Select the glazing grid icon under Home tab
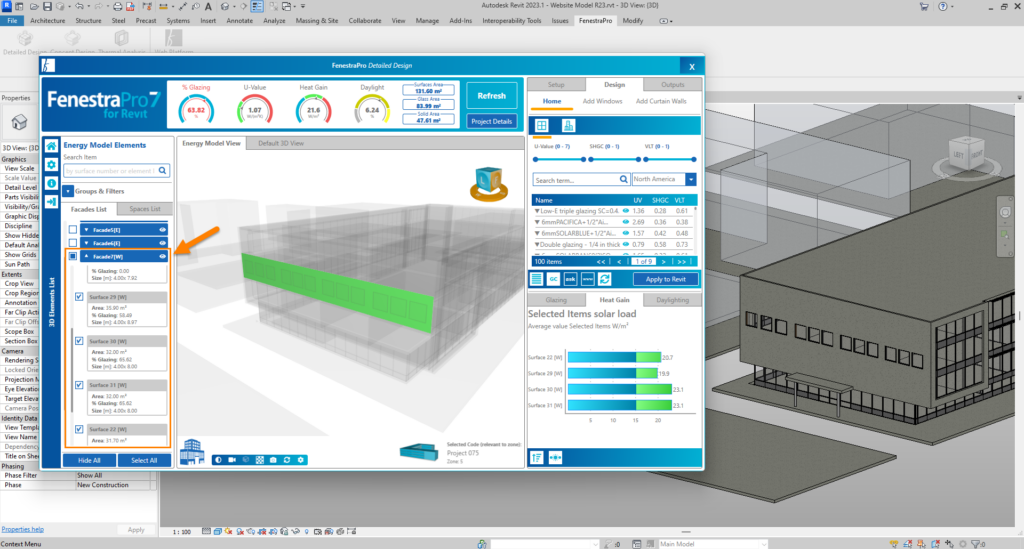 point(541,126)
